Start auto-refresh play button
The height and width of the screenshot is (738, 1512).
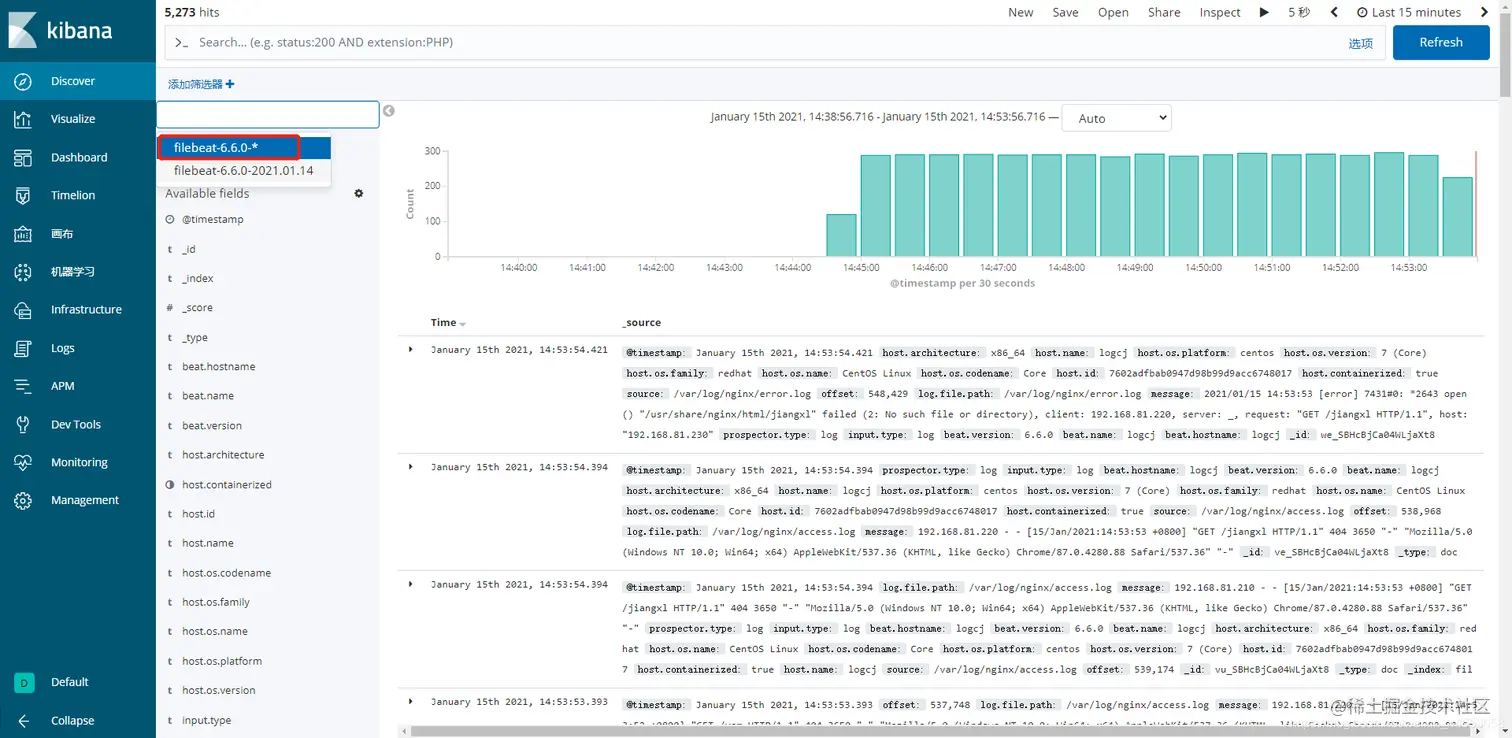pos(1264,12)
